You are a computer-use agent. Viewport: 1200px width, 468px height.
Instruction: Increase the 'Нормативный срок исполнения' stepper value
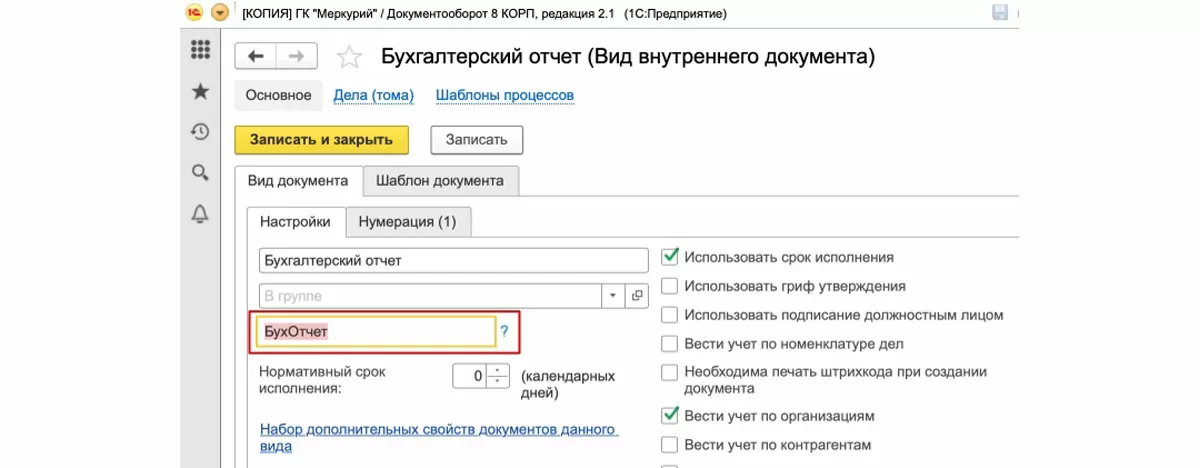click(x=498, y=371)
